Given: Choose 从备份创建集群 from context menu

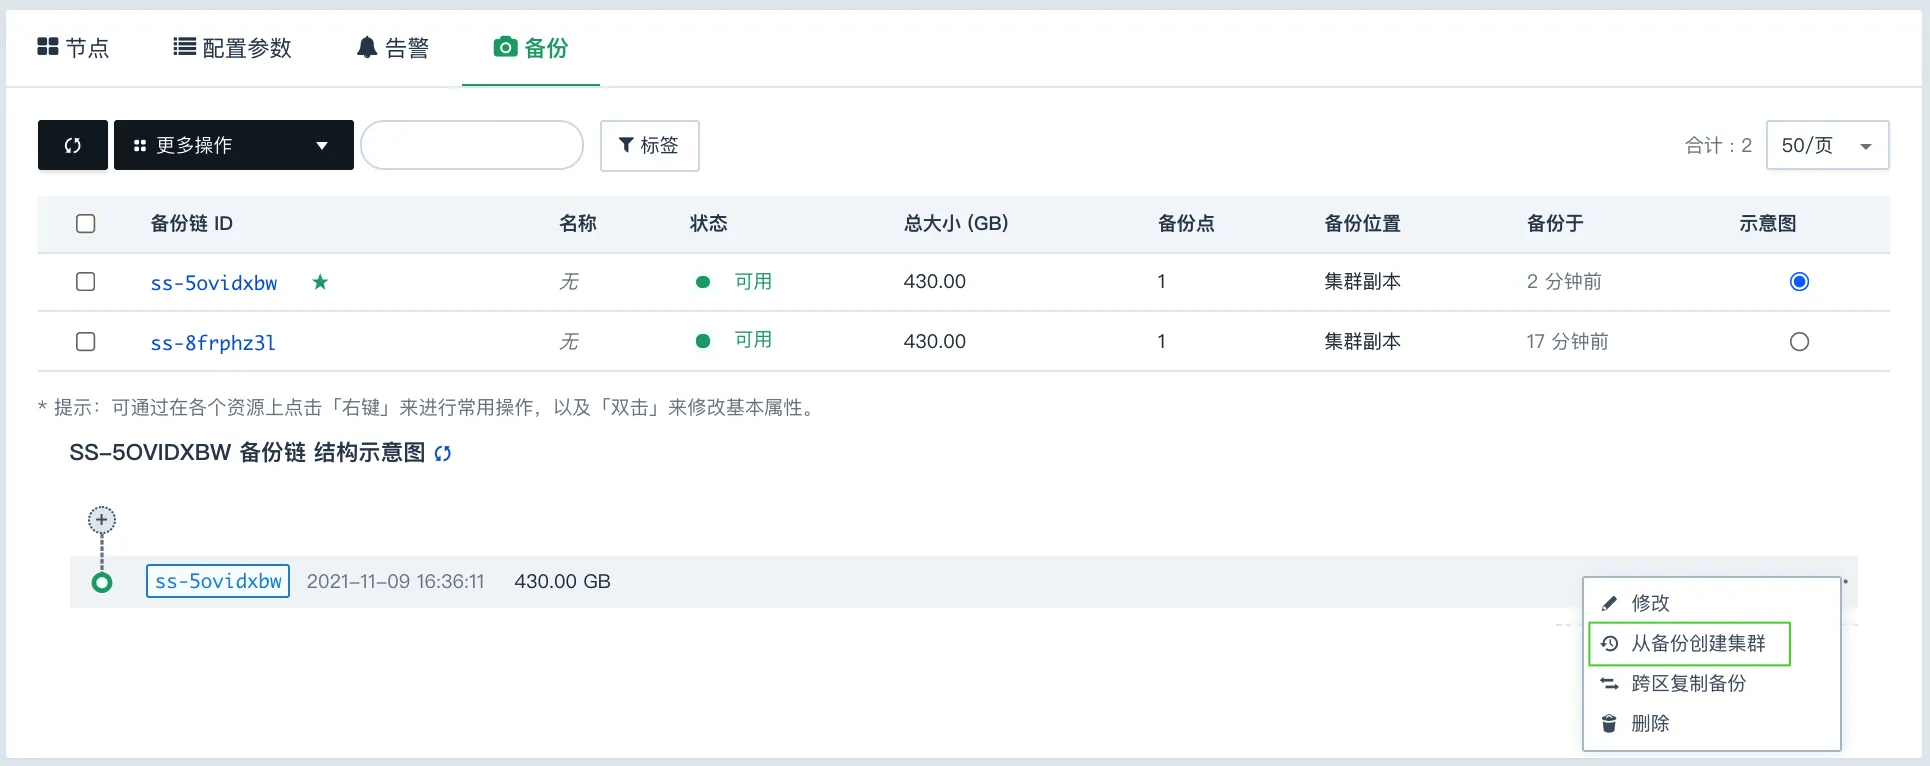Looking at the screenshot, I should click(x=1689, y=643).
